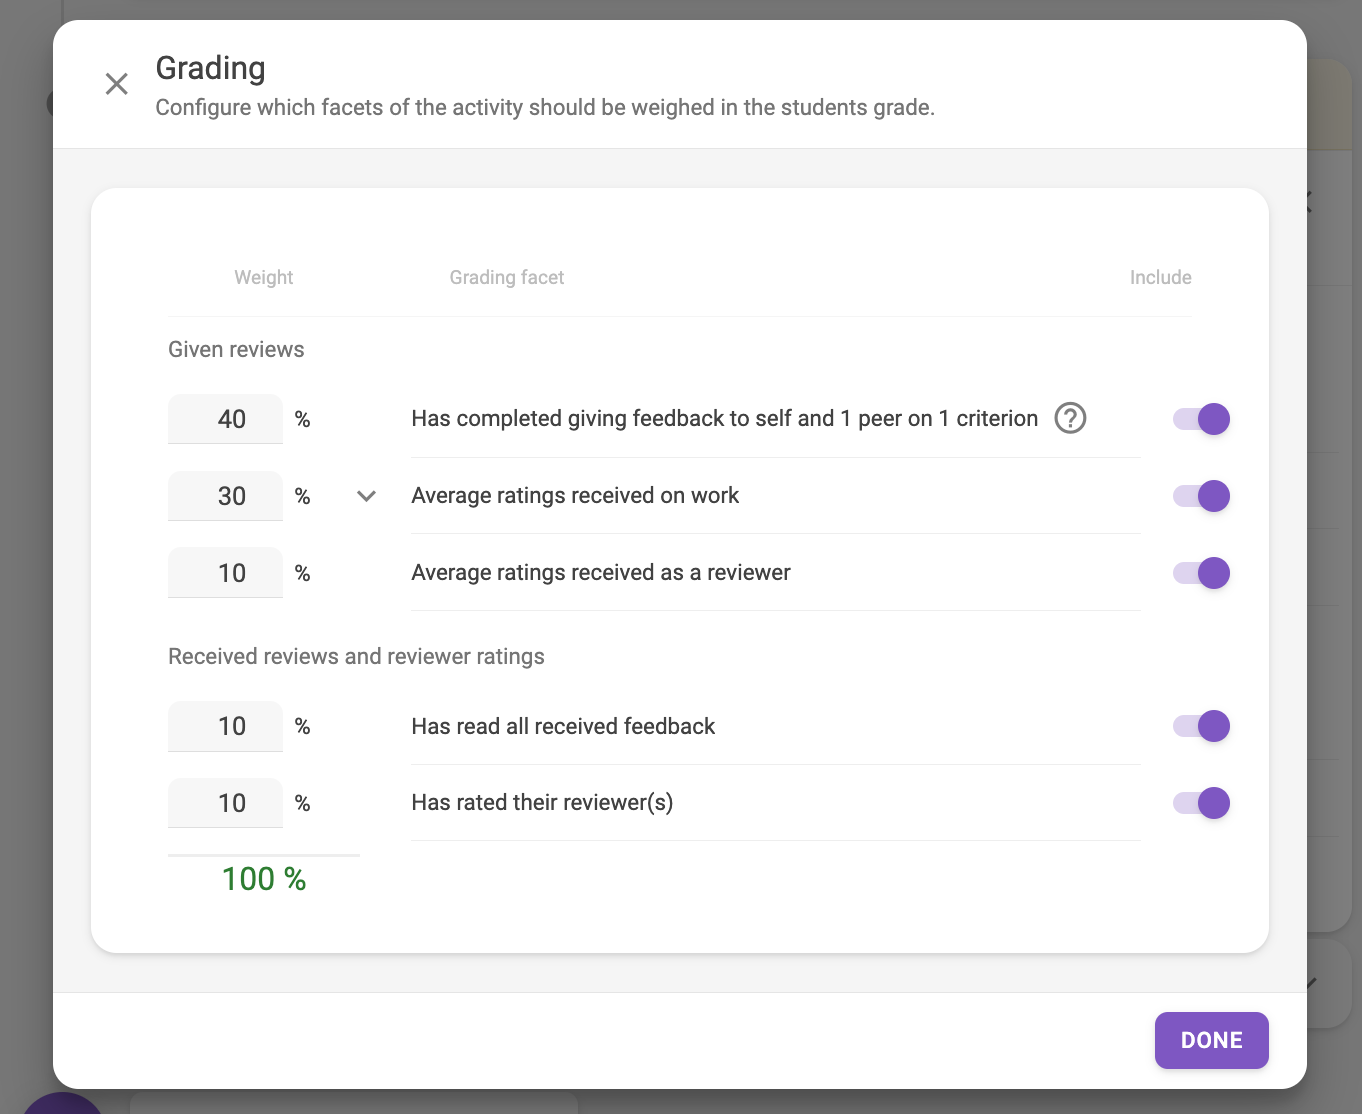Click Has completed giving feedback to self label

(x=725, y=418)
